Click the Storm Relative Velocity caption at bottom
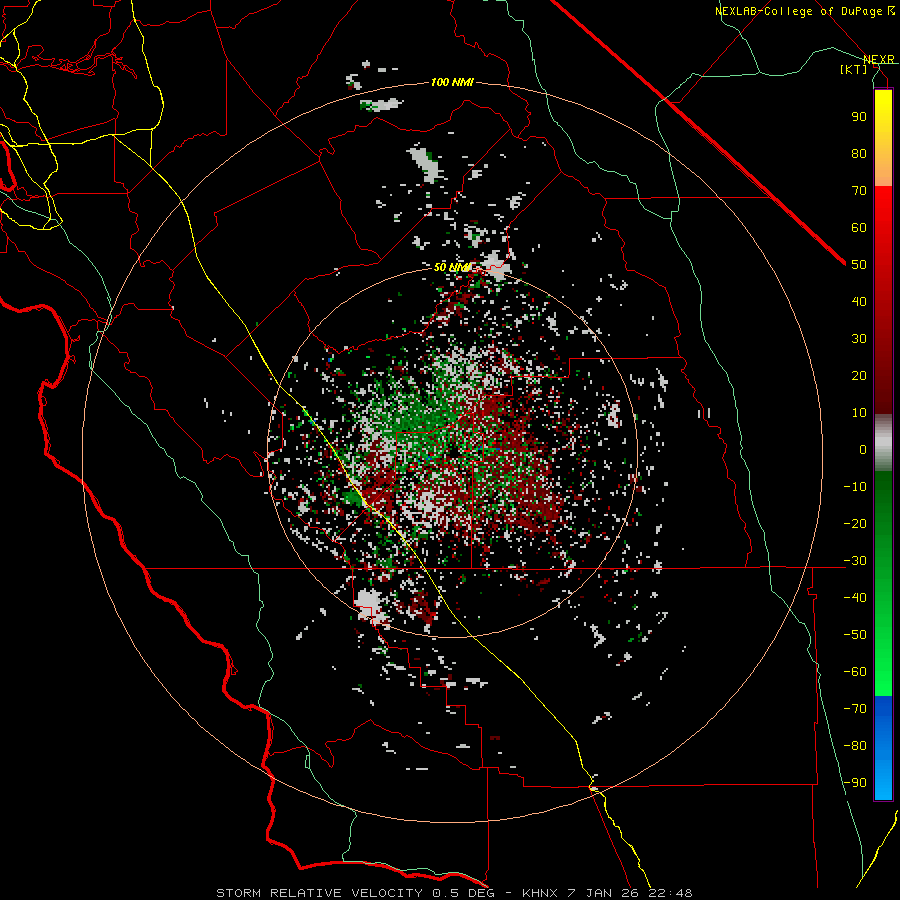Image resolution: width=900 pixels, height=900 pixels. [455, 893]
